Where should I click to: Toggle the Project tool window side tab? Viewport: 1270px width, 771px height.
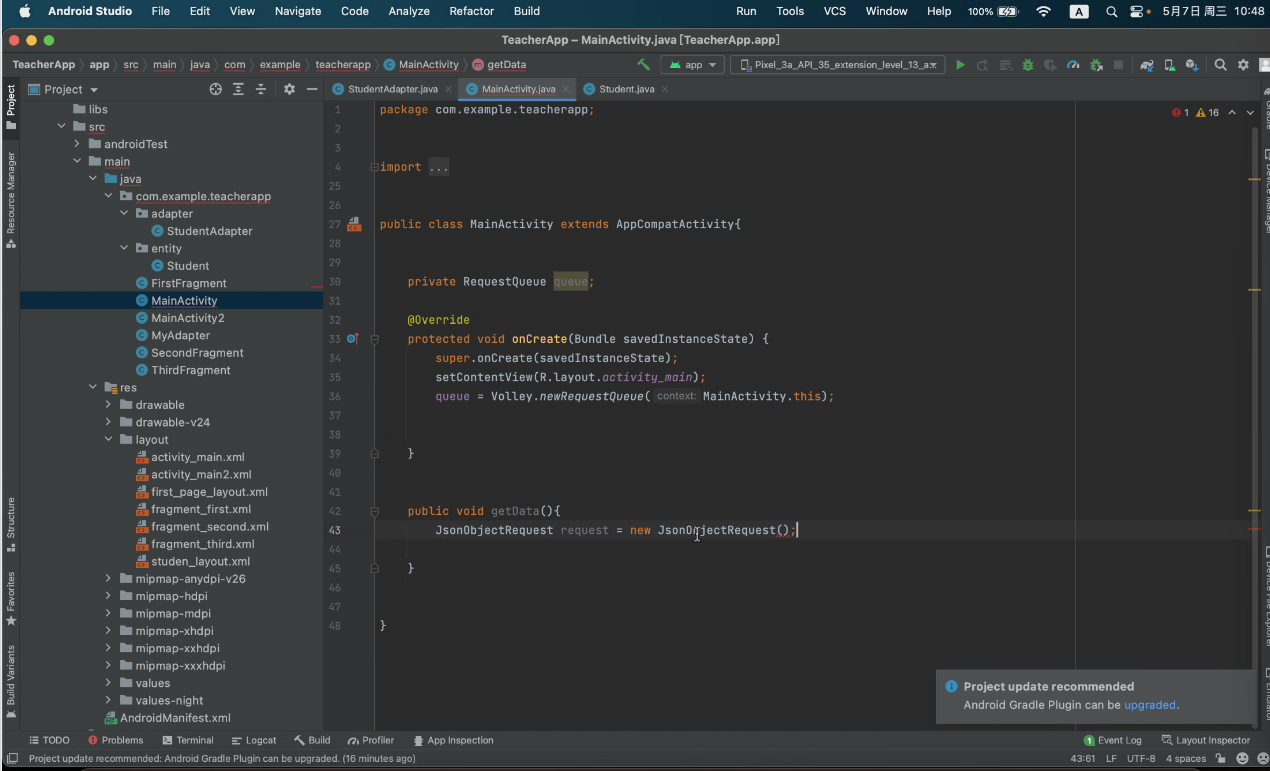(11, 106)
